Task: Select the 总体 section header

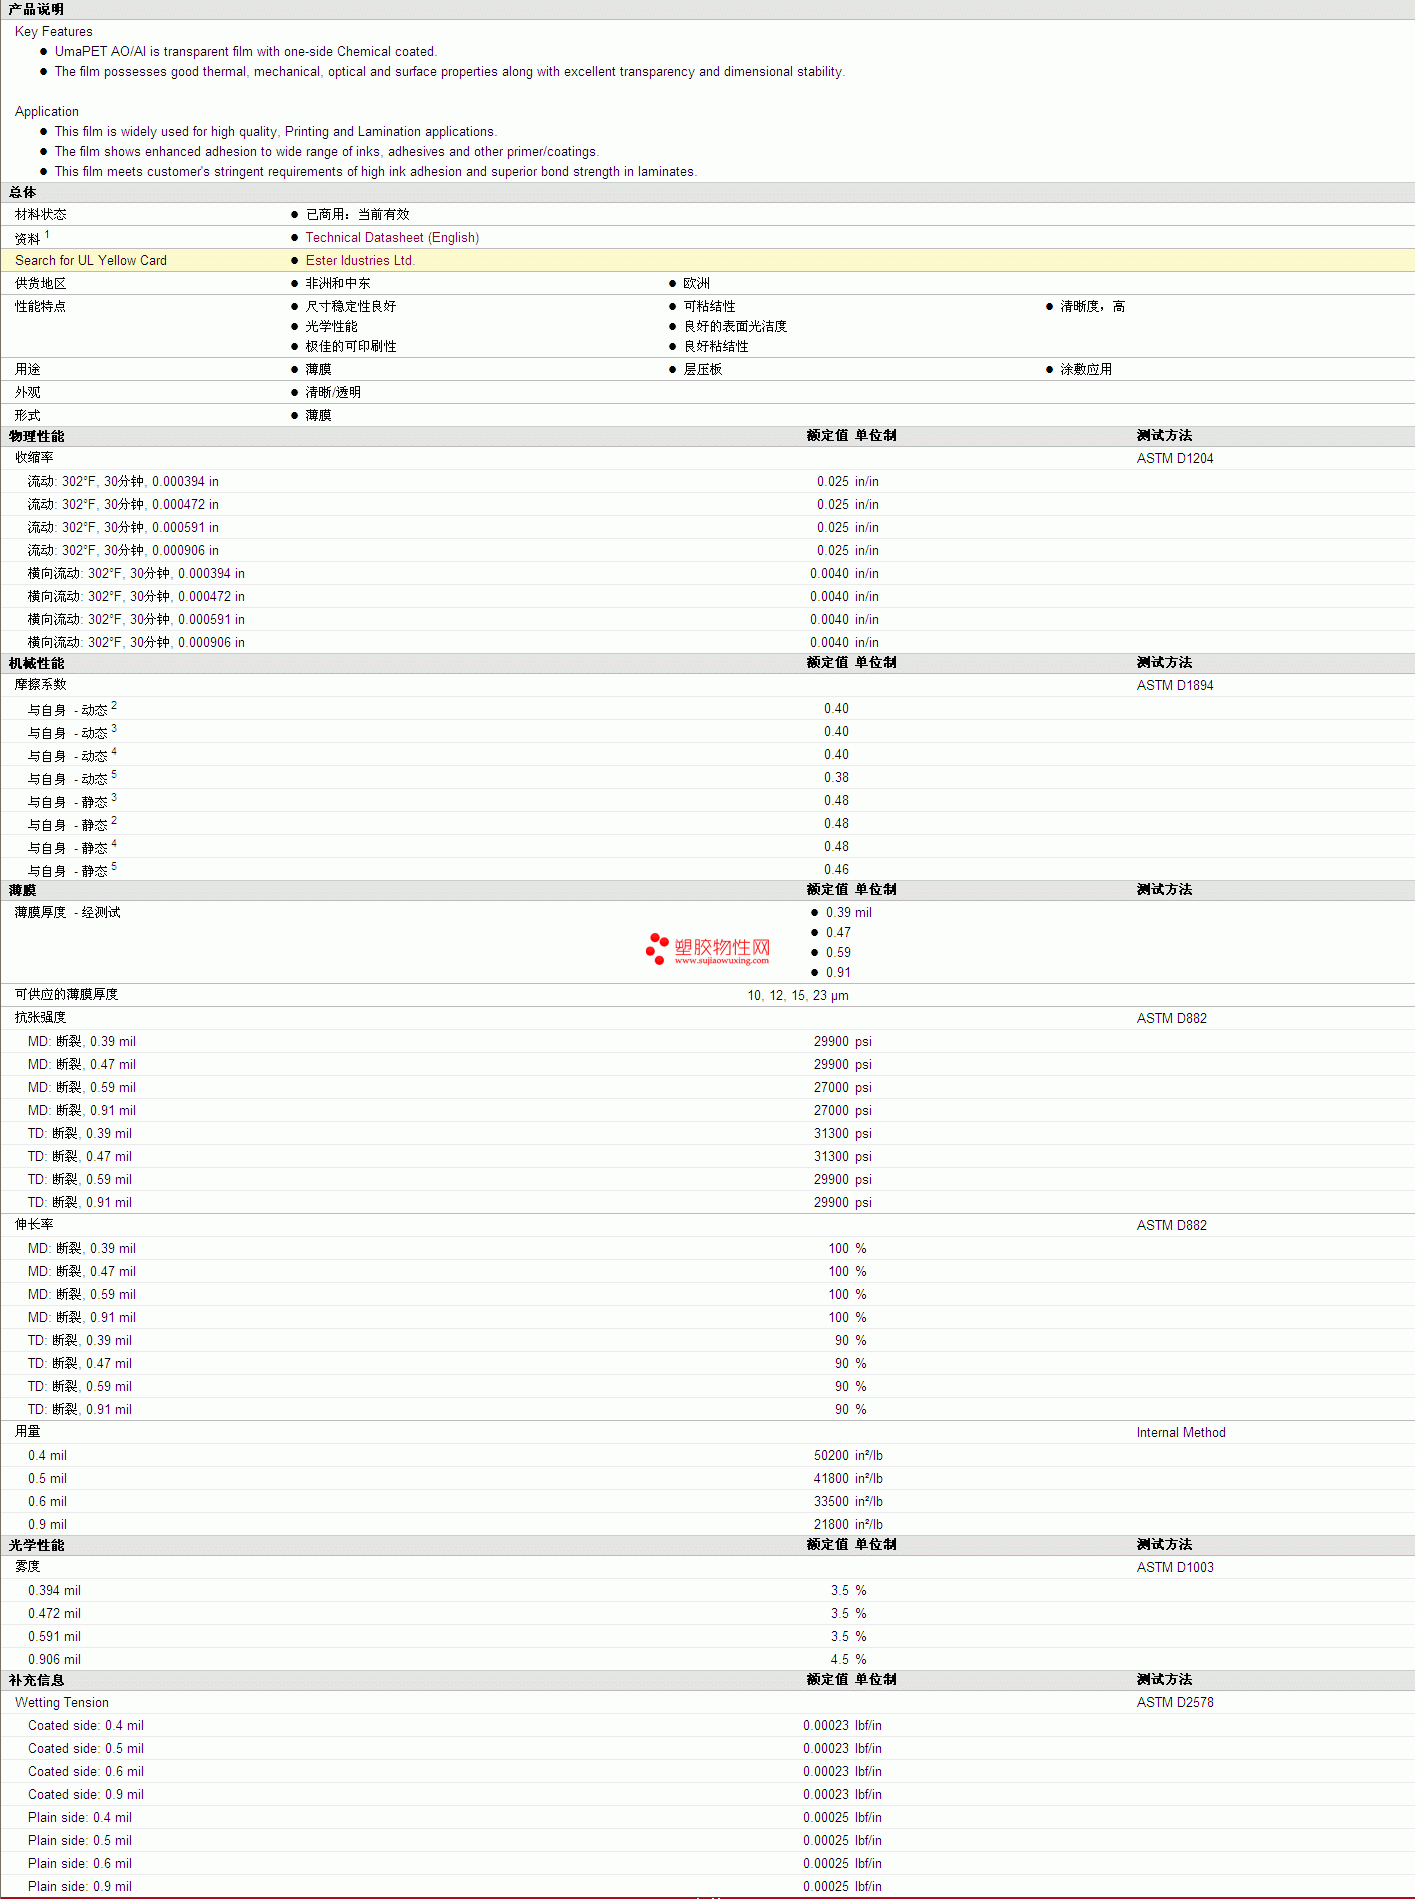Action: pos(23,192)
